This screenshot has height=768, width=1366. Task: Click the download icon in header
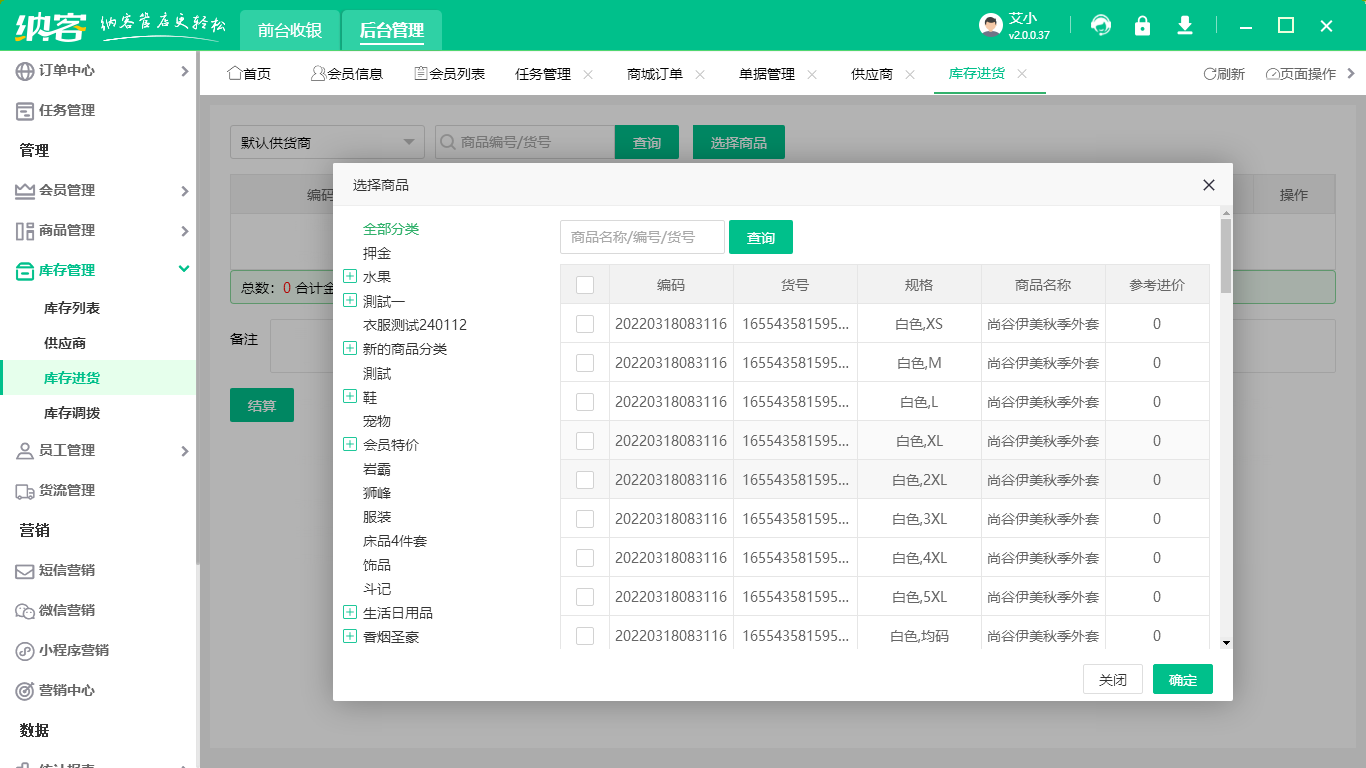(1185, 25)
